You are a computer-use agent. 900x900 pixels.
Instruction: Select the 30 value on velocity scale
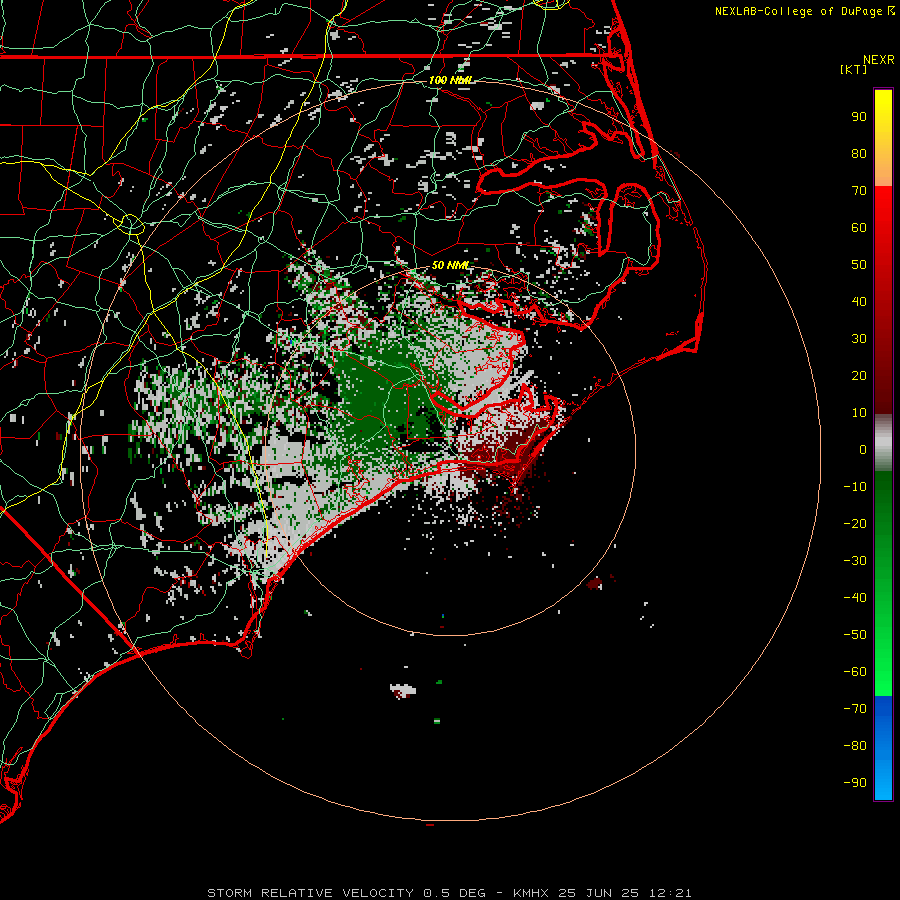tap(859, 339)
